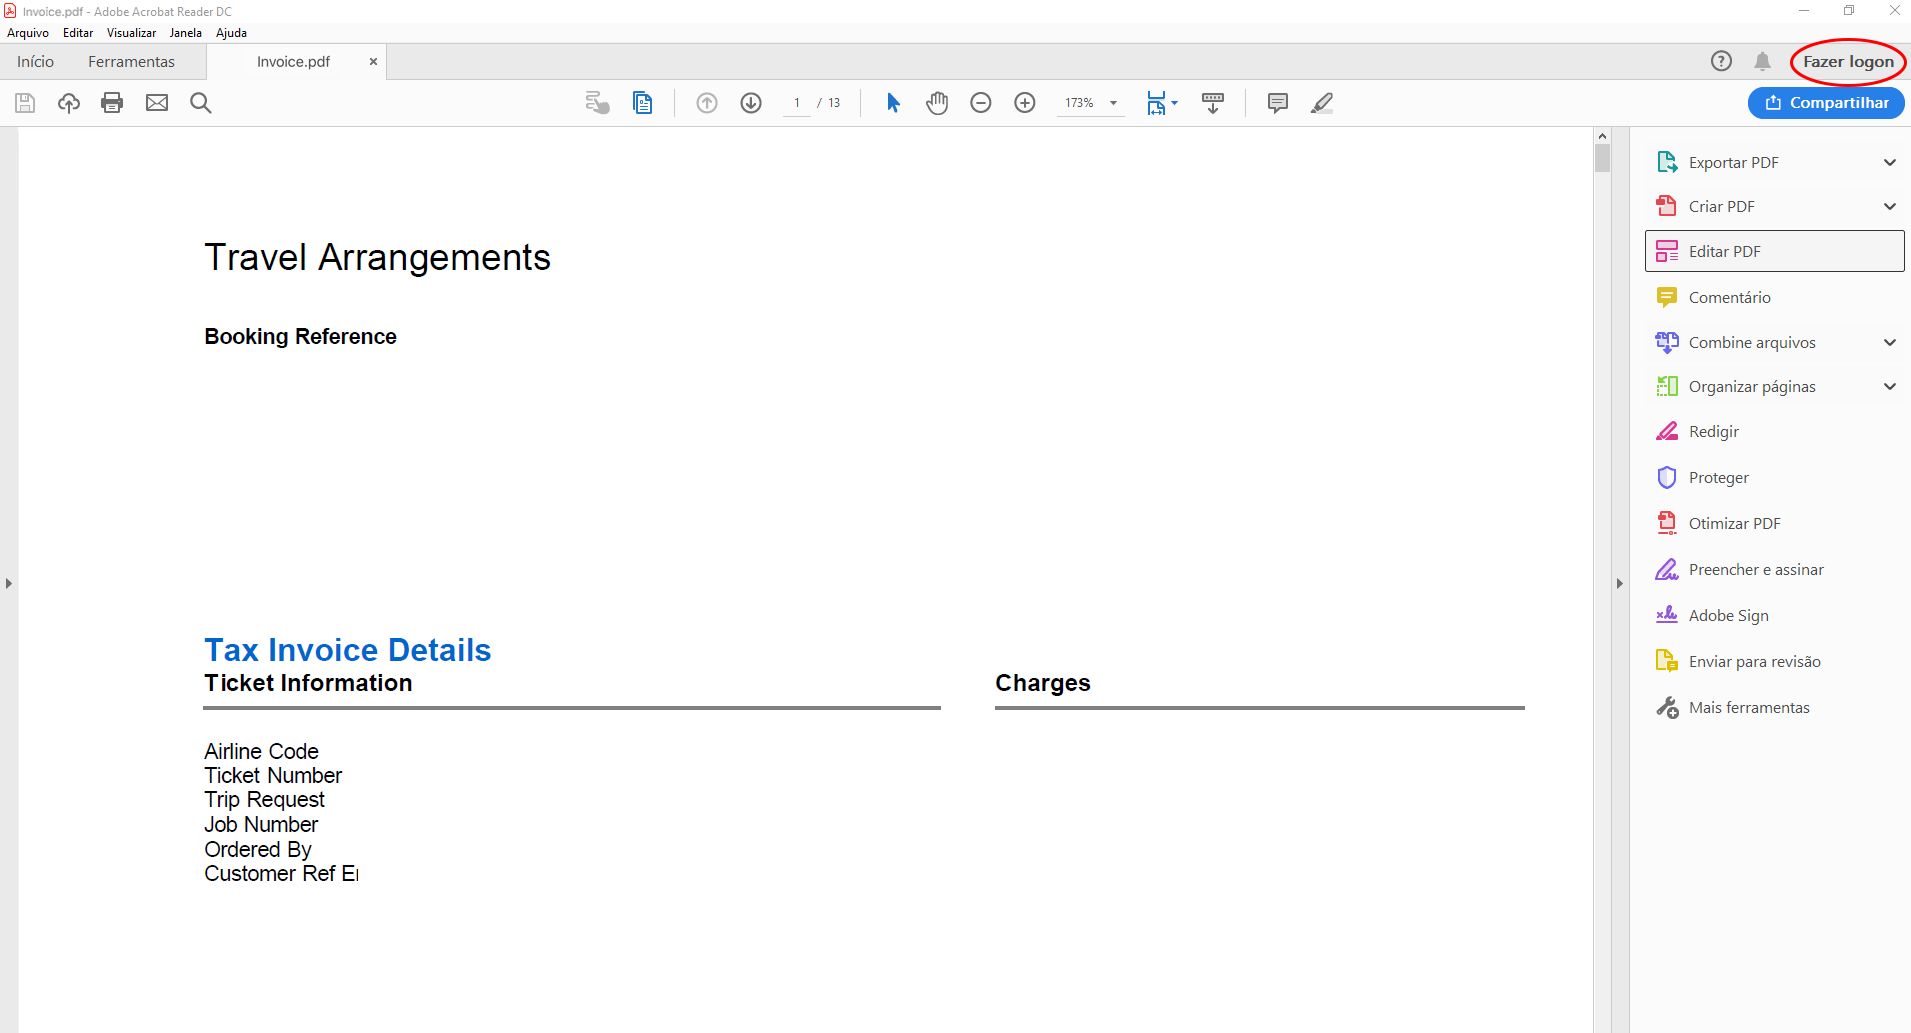The image size is (1911, 1033).
Task: Open the Janela menu
Action: pyautogui.click(x=185, y=33)
